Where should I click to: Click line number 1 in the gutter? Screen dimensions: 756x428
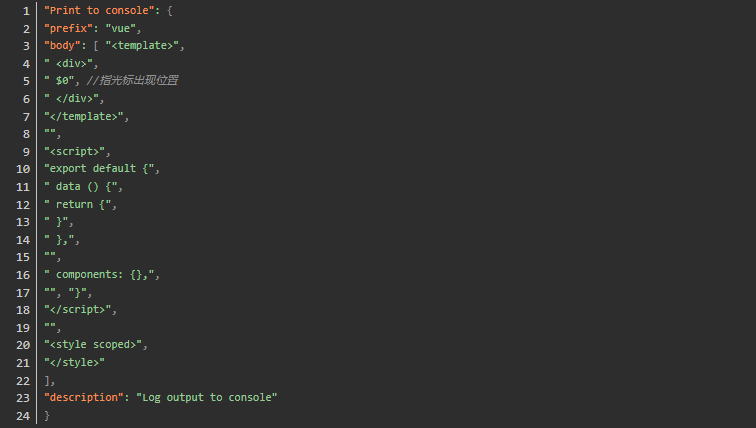(25, 10)
